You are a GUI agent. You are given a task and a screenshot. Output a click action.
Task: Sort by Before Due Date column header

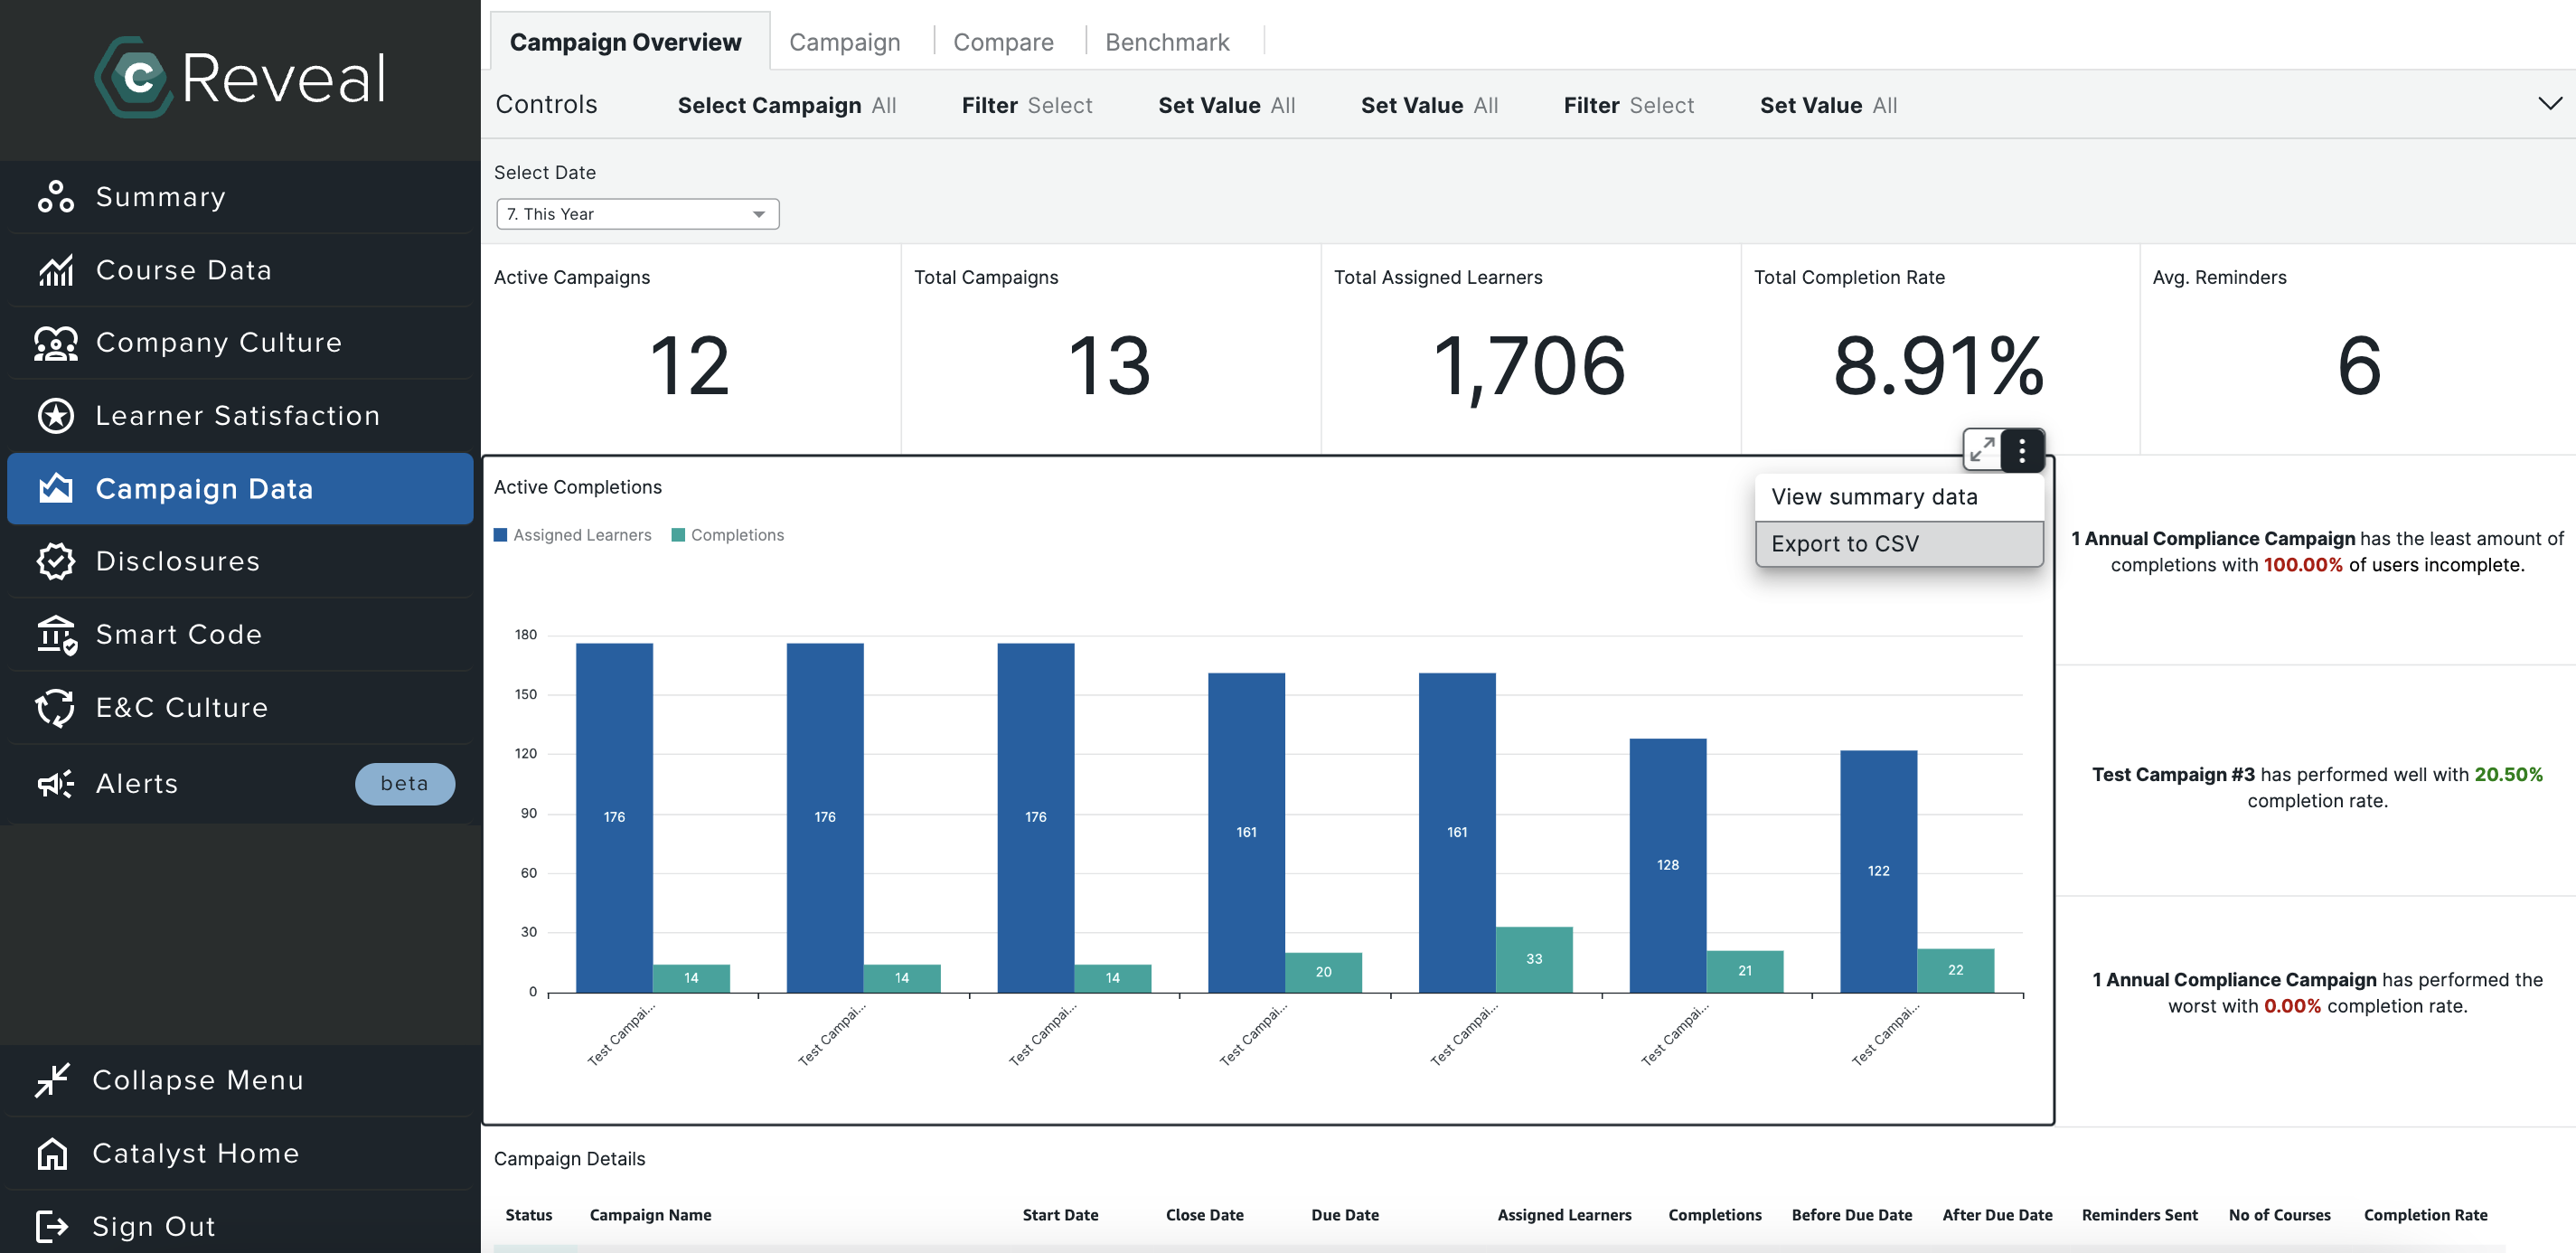[1851, 1215]
